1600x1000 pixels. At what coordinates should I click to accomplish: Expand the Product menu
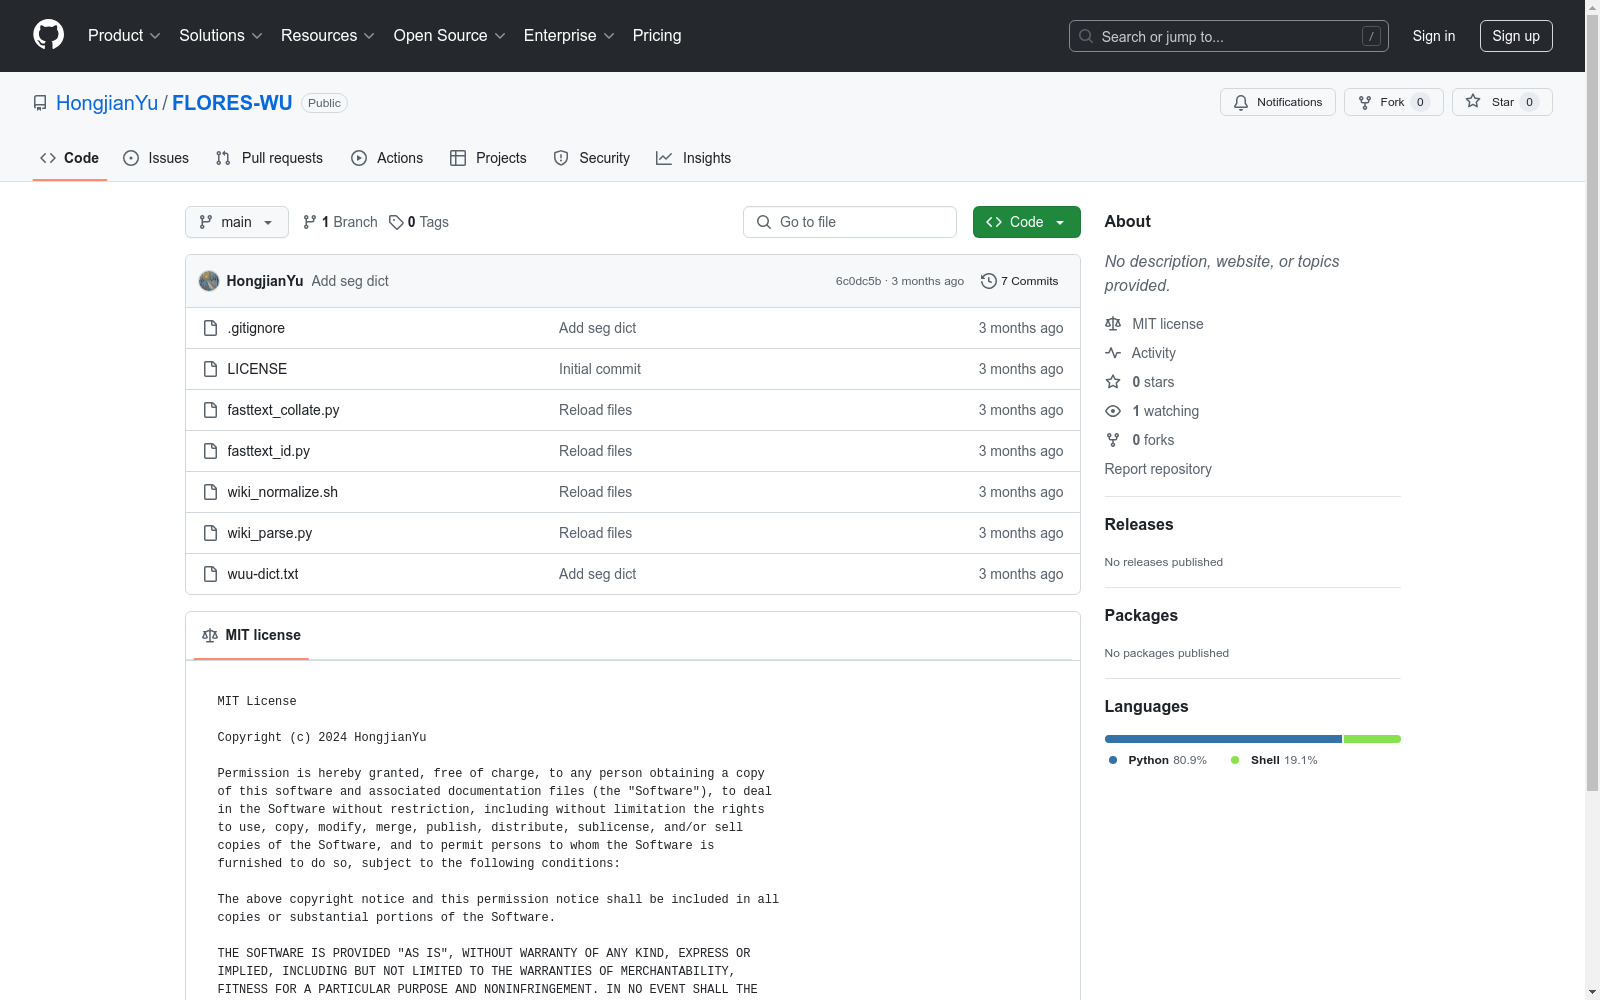[124, 35]
